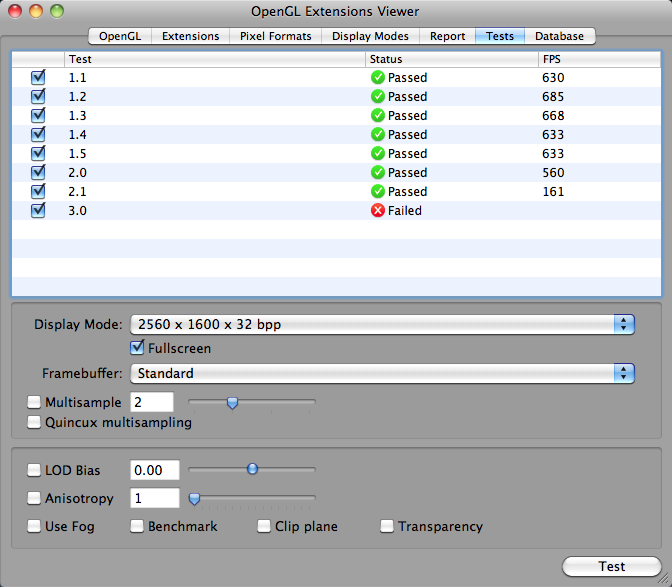
Task: Disable the Fullscreen checkbox
Action: coord(137,347)
